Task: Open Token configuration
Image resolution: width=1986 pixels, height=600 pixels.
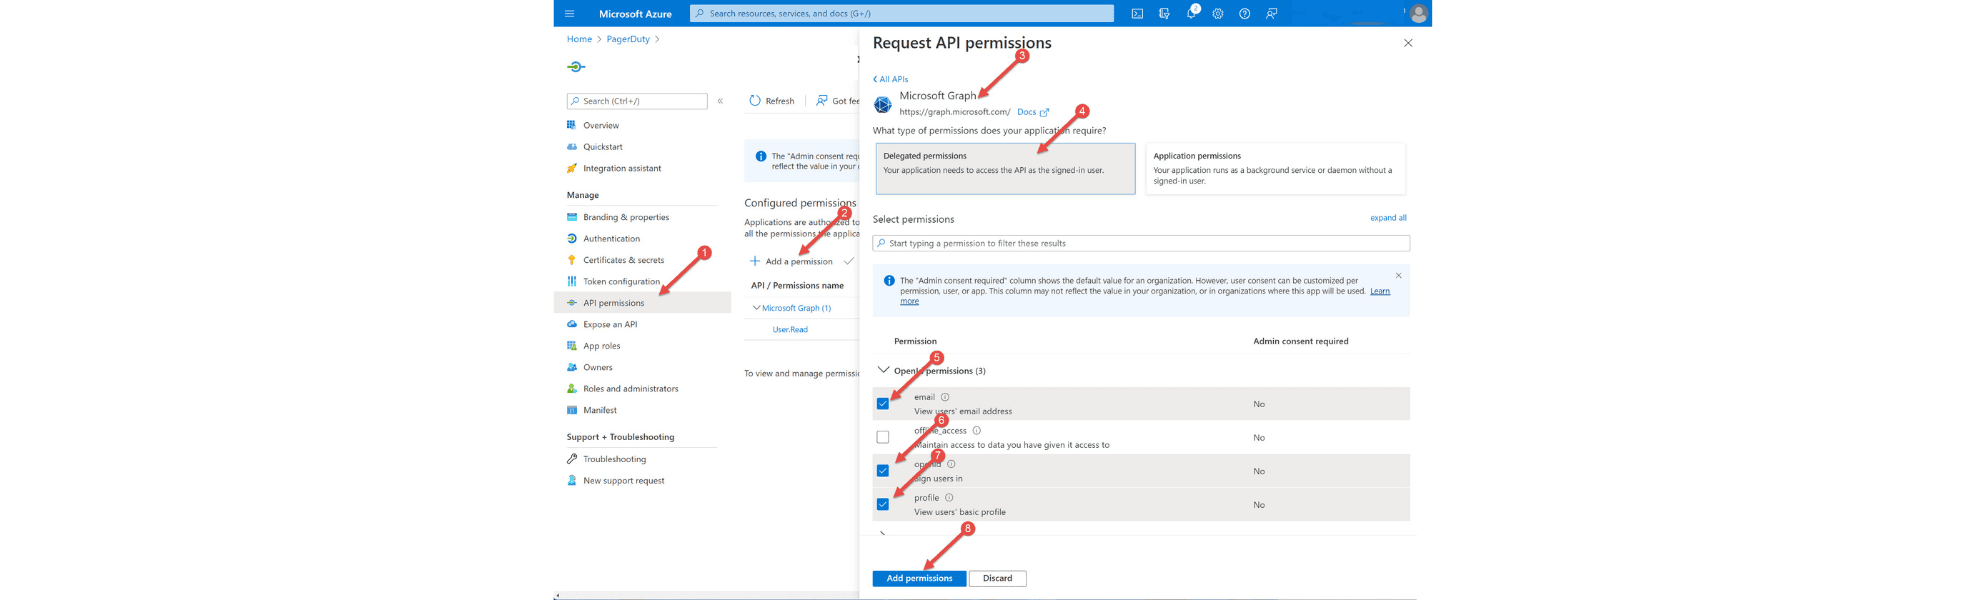Action: tap(621, 281)
